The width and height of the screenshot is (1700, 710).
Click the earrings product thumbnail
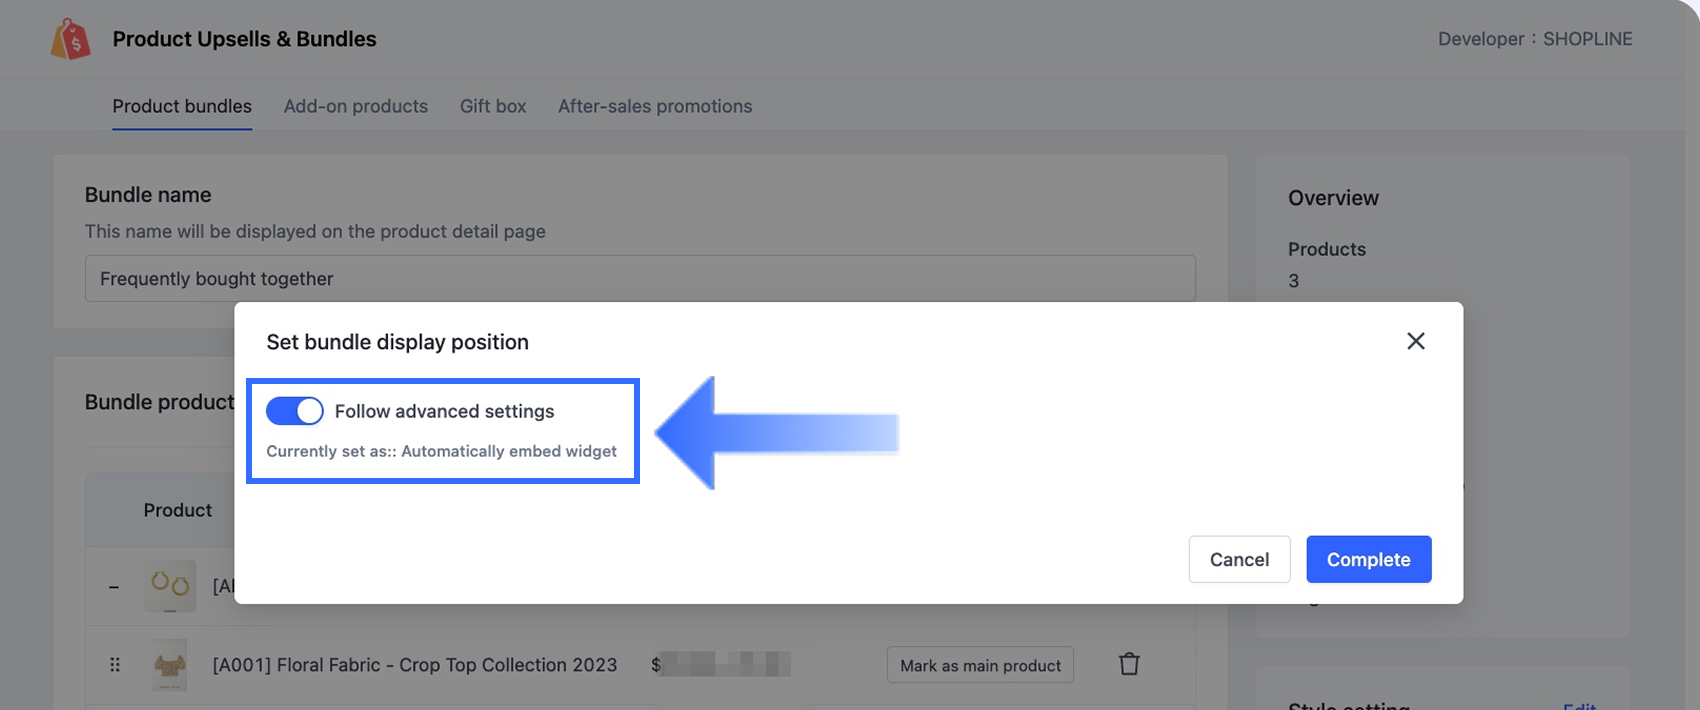(170, 586)
